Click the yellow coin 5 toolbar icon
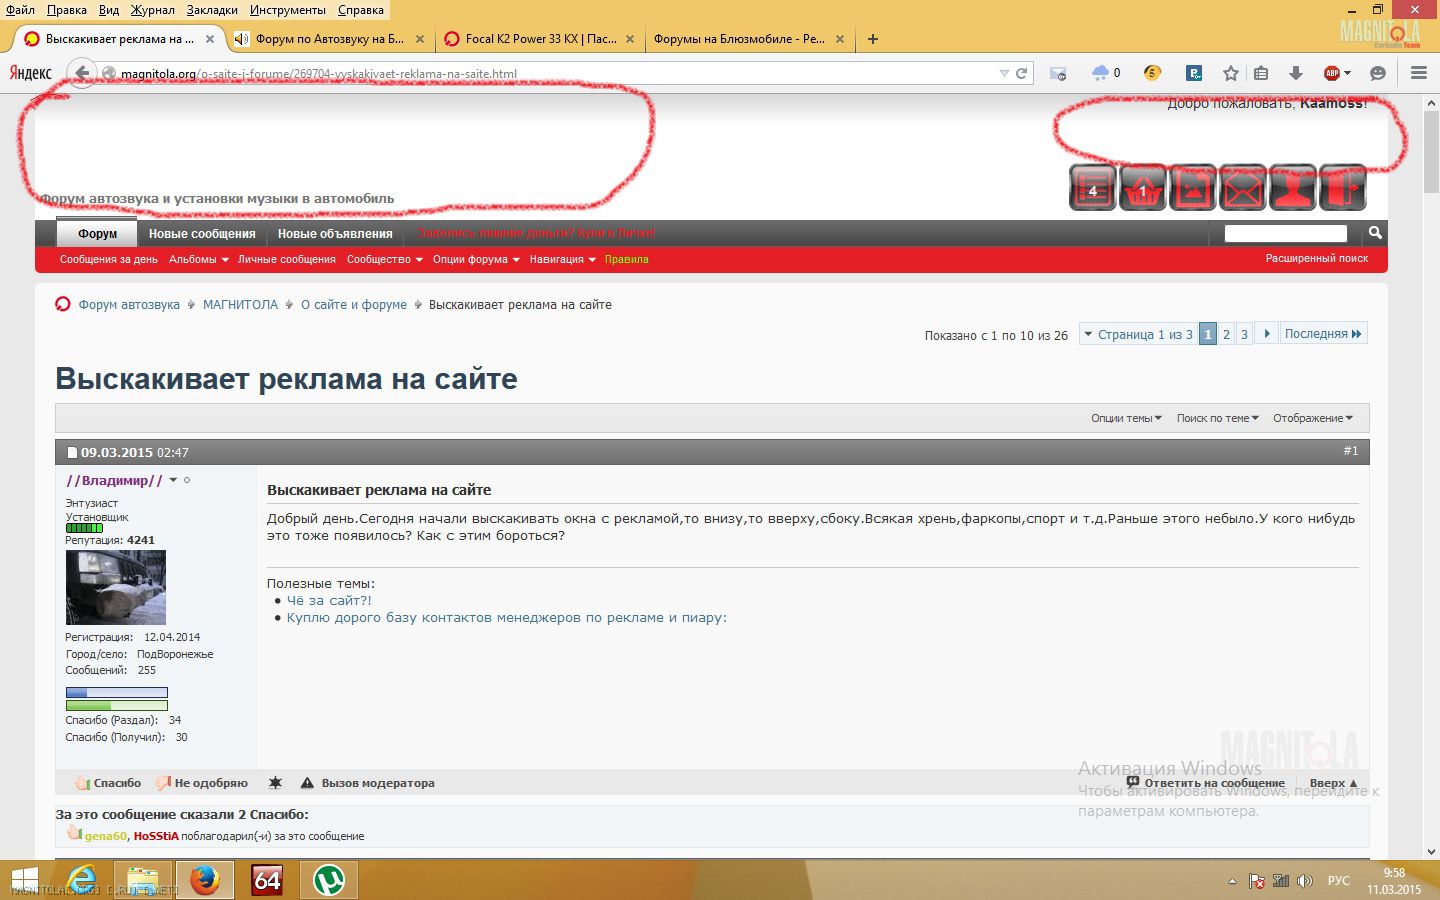The height and width of the screenshot is (900, 1440). [1153, 73]
